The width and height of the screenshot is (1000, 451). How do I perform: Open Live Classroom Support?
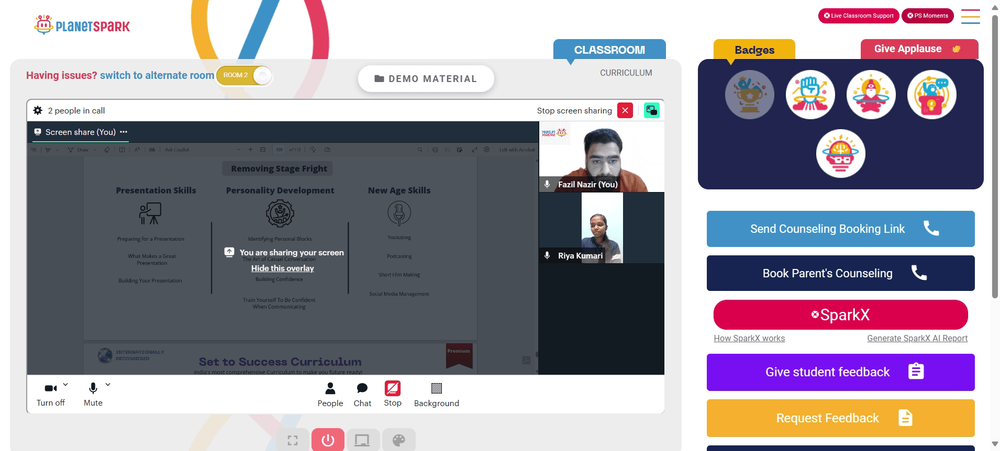858,15
